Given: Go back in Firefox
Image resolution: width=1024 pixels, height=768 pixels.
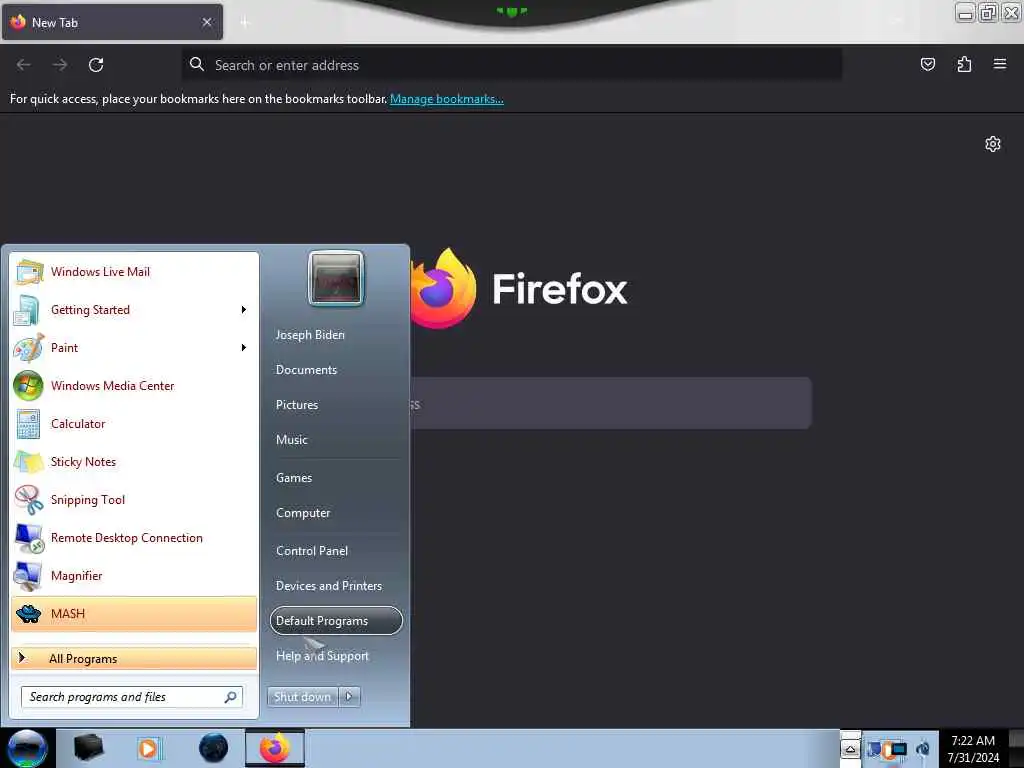Looking at the screenshot, I should pyautogui.click(x=24, y=65).
